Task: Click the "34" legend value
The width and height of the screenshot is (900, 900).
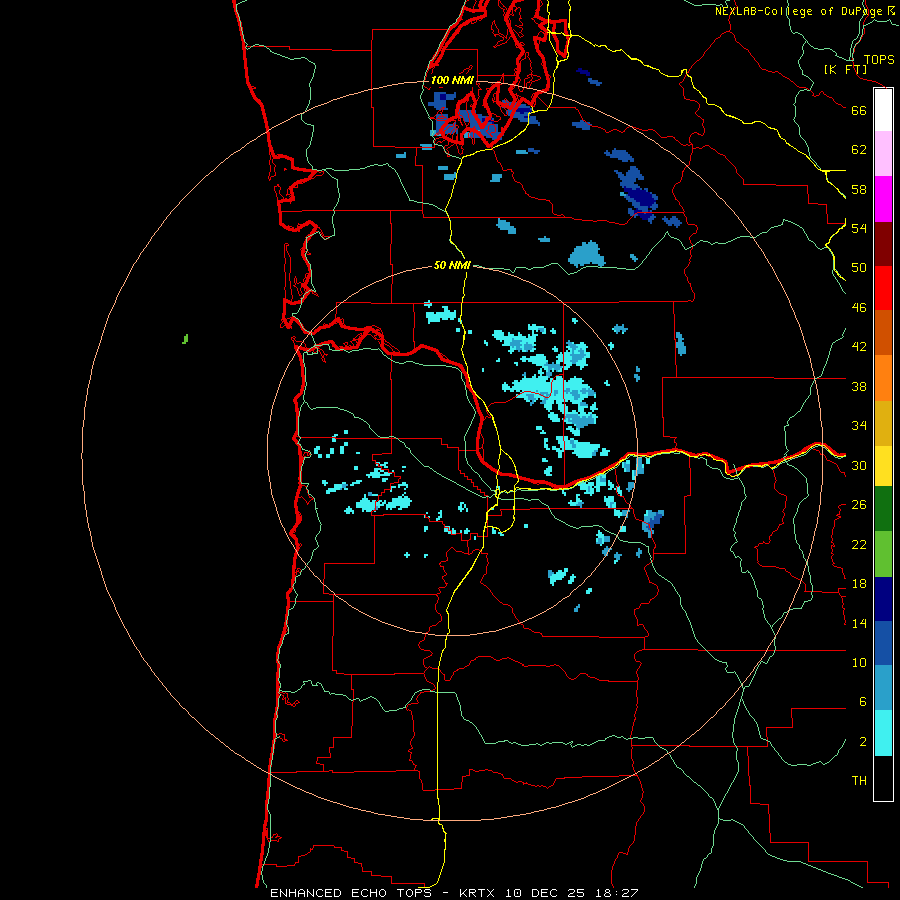Action: click(859, 426)
